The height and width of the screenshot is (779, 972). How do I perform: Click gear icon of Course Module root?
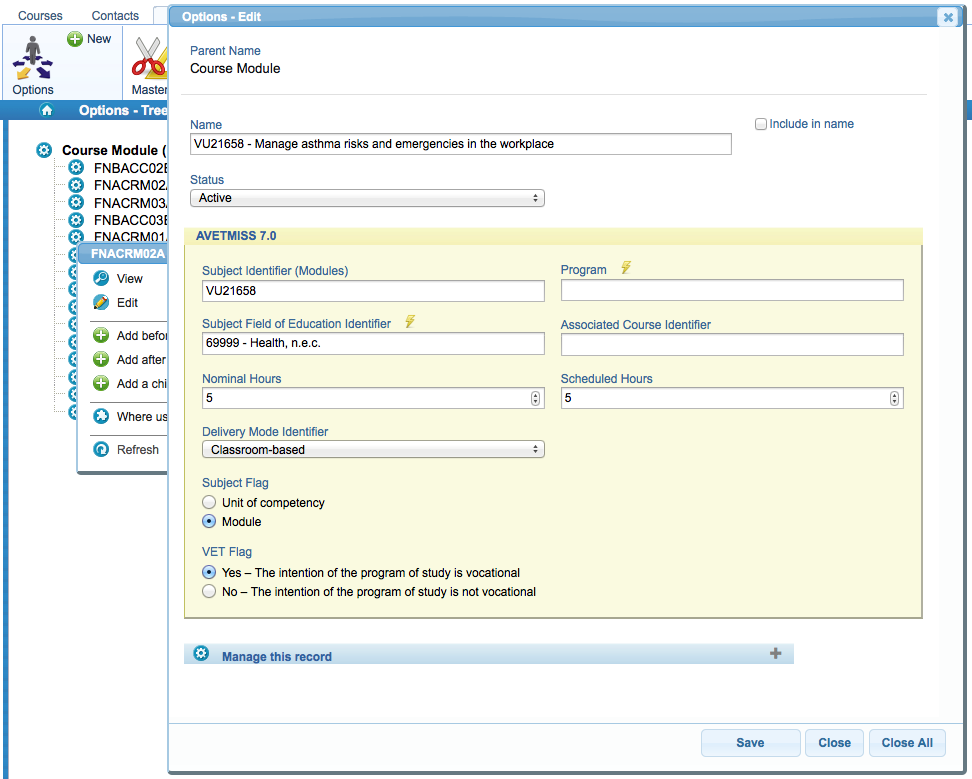pyautogui.click(x=43, y=150)
